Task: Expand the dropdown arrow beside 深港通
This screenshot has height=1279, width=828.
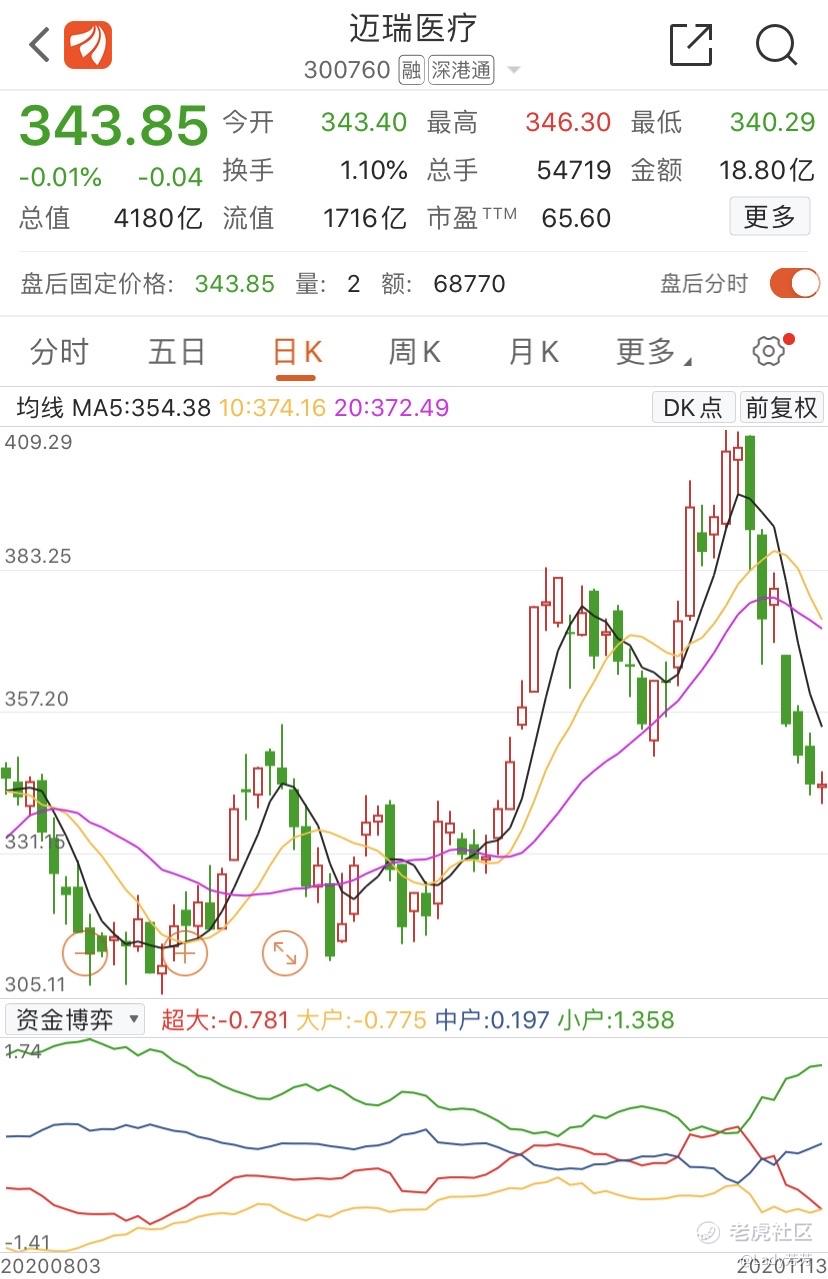Action: coord(514,71)
